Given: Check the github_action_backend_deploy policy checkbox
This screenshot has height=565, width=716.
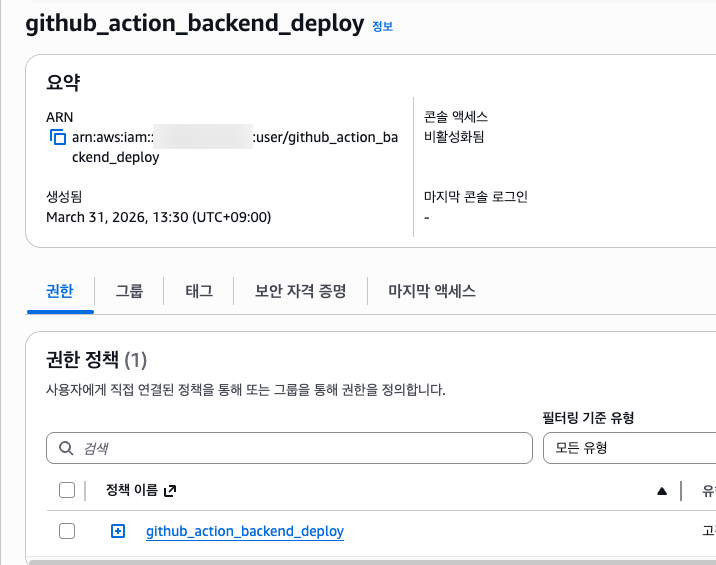Looking at the screenshot, I should (x=67, y=532).
